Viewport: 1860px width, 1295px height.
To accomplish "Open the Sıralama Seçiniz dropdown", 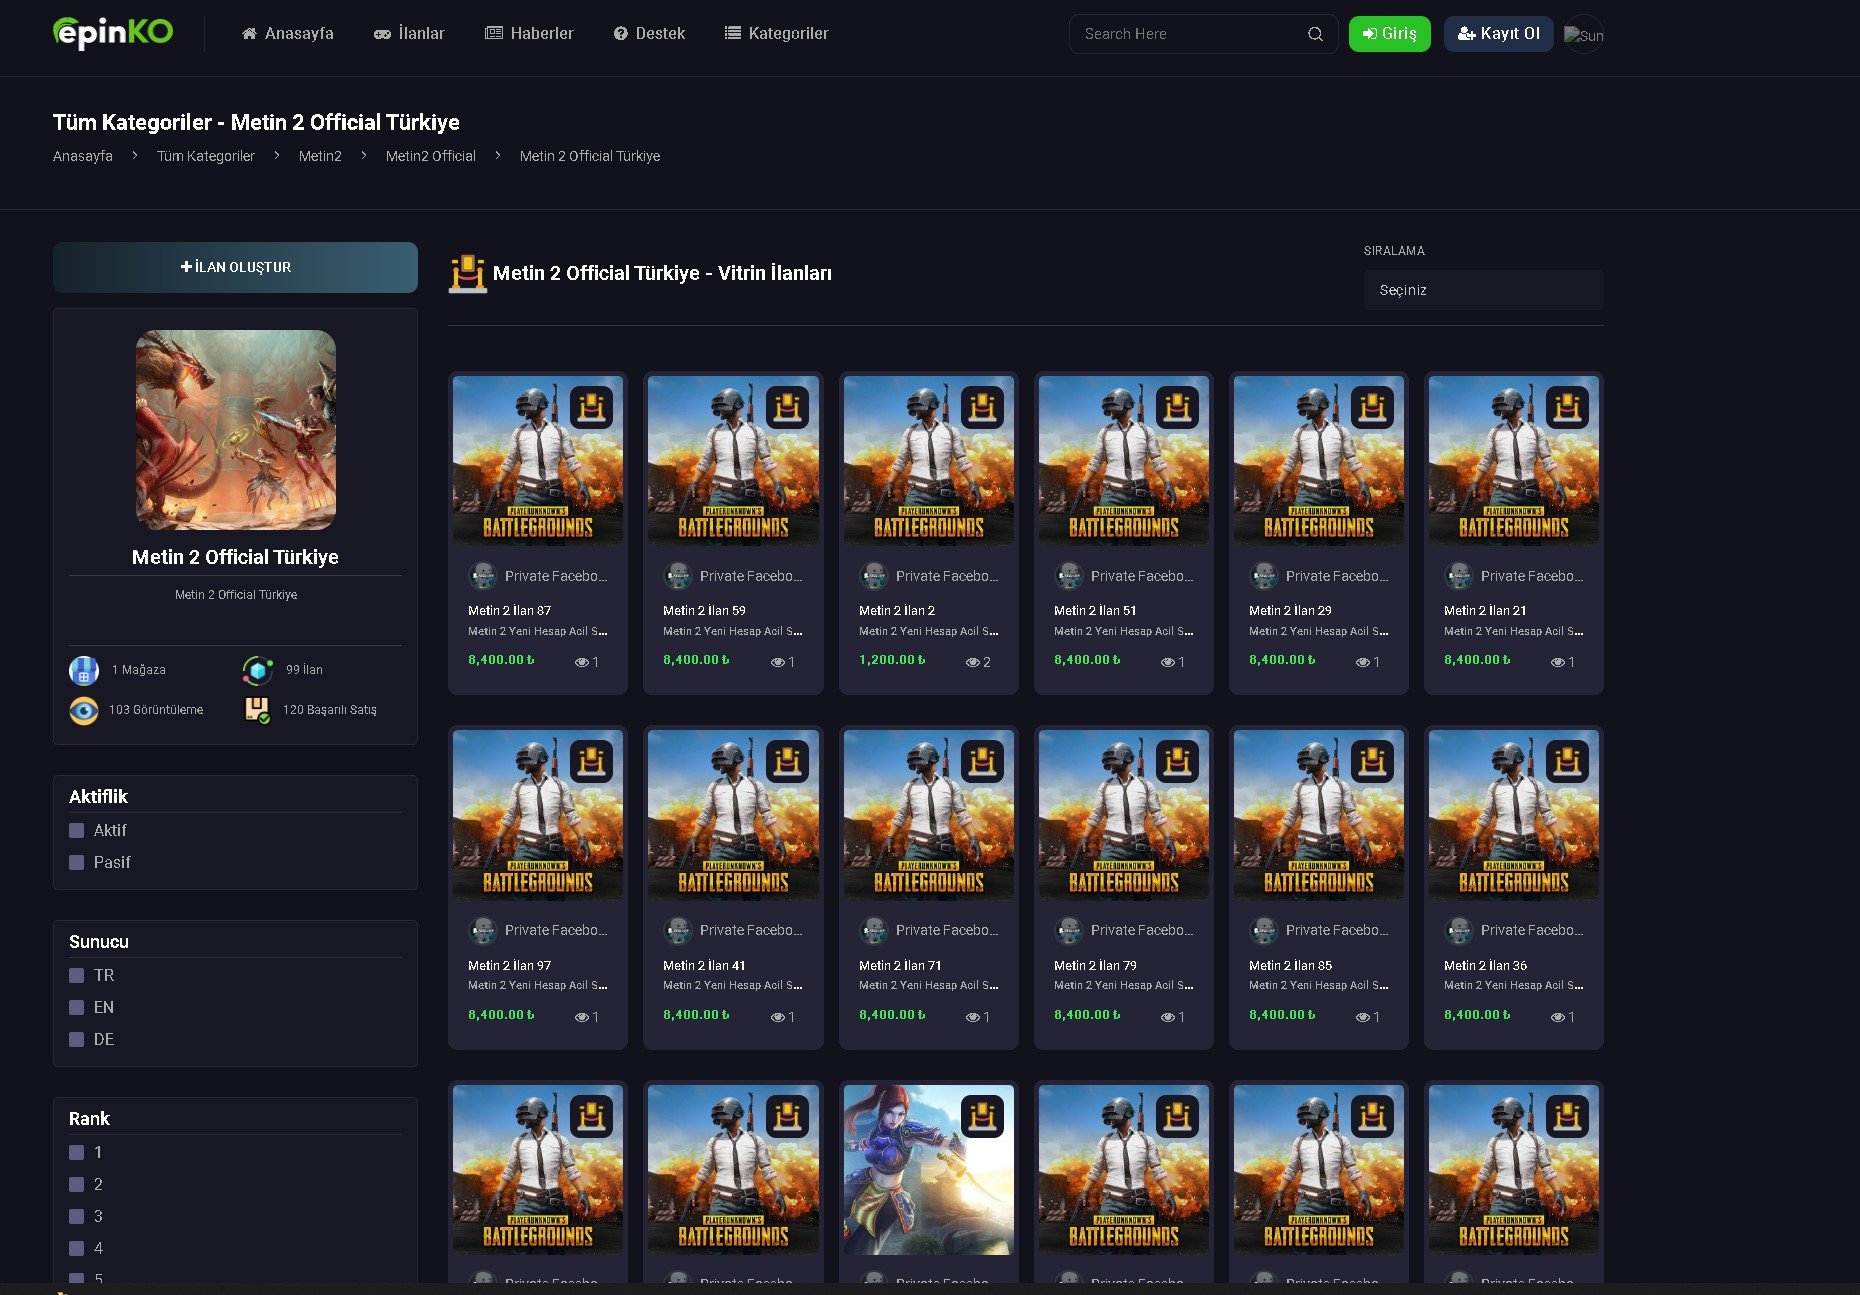I will (1484, 290).
